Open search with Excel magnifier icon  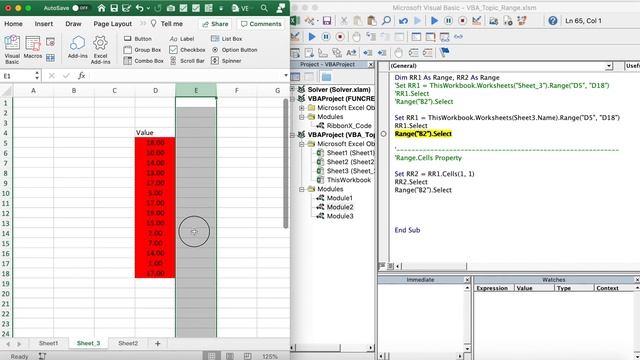pyautogui.click(x=264, y=8)
